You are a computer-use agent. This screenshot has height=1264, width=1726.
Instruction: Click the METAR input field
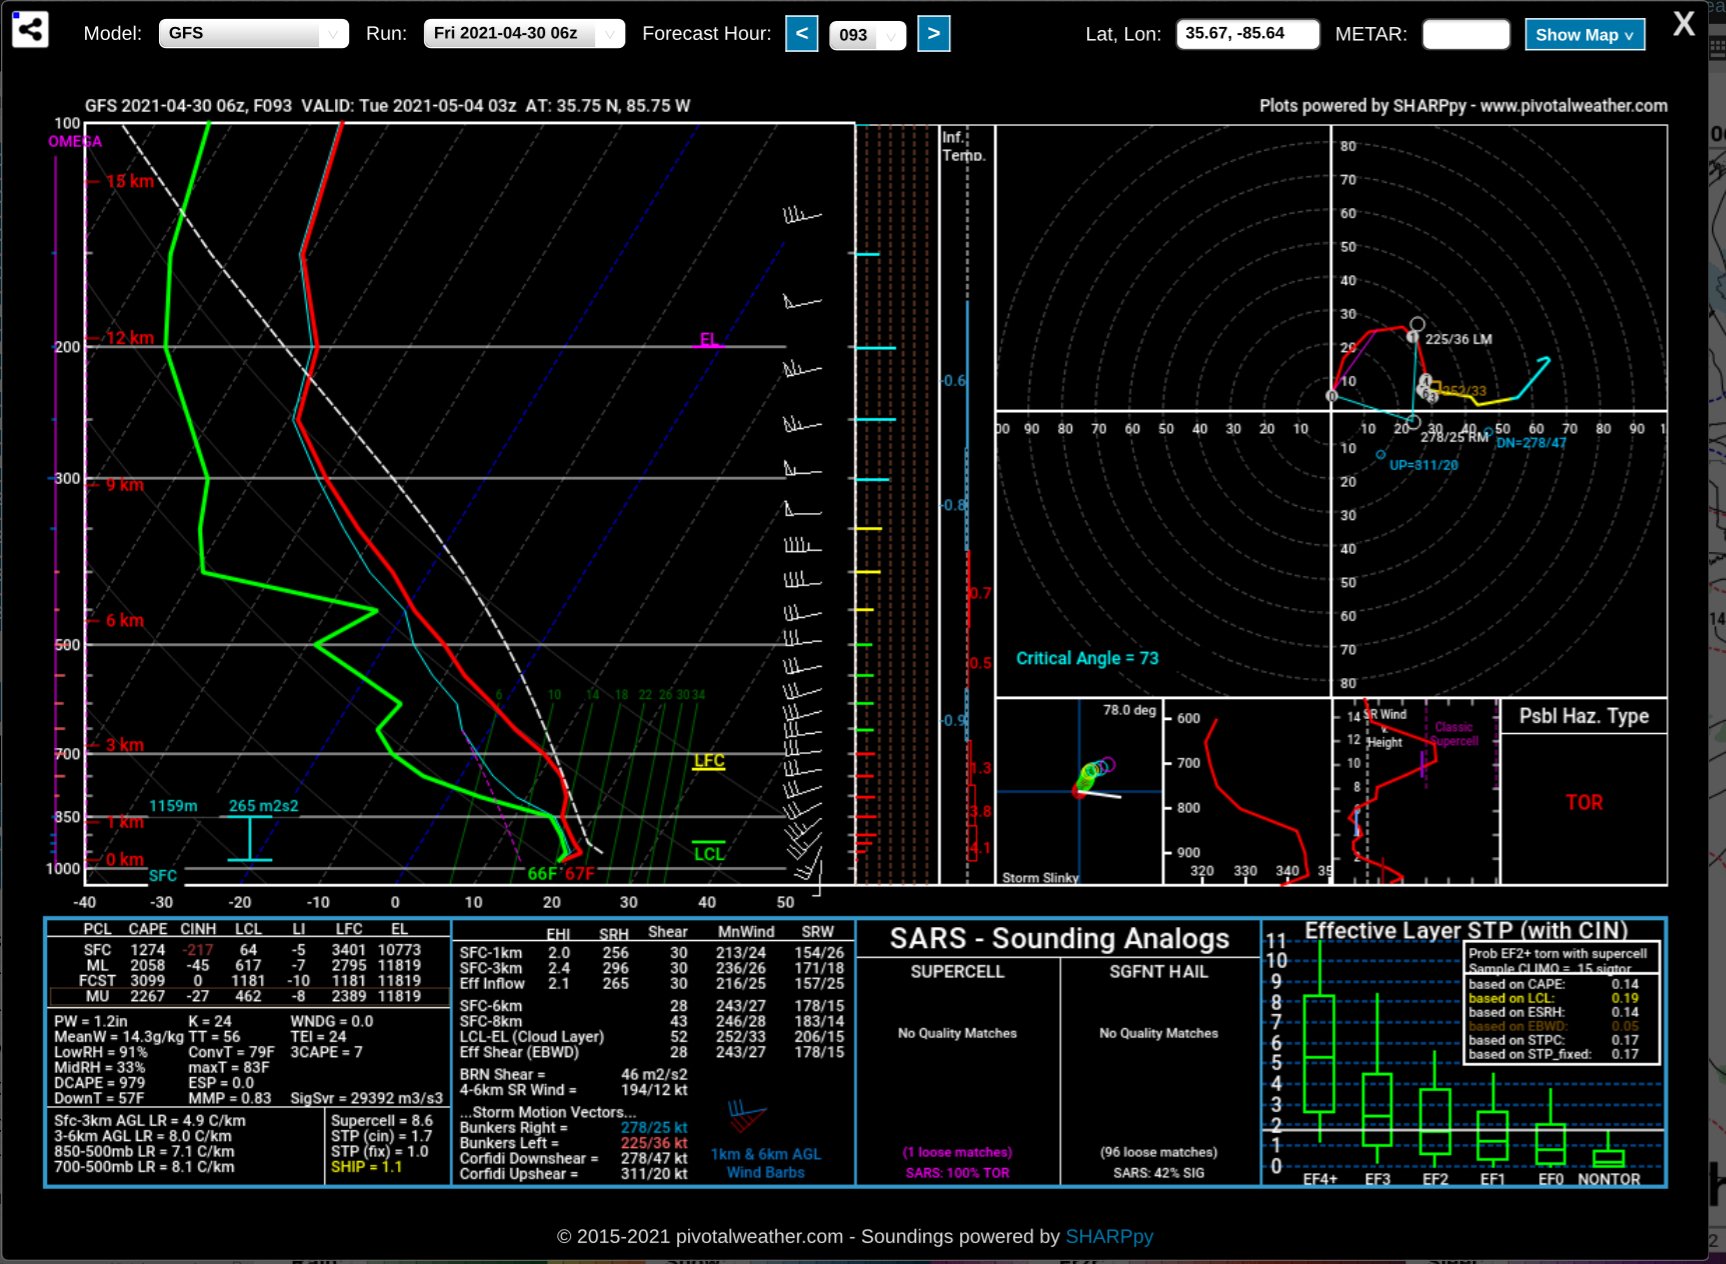tap(1465, 34)
